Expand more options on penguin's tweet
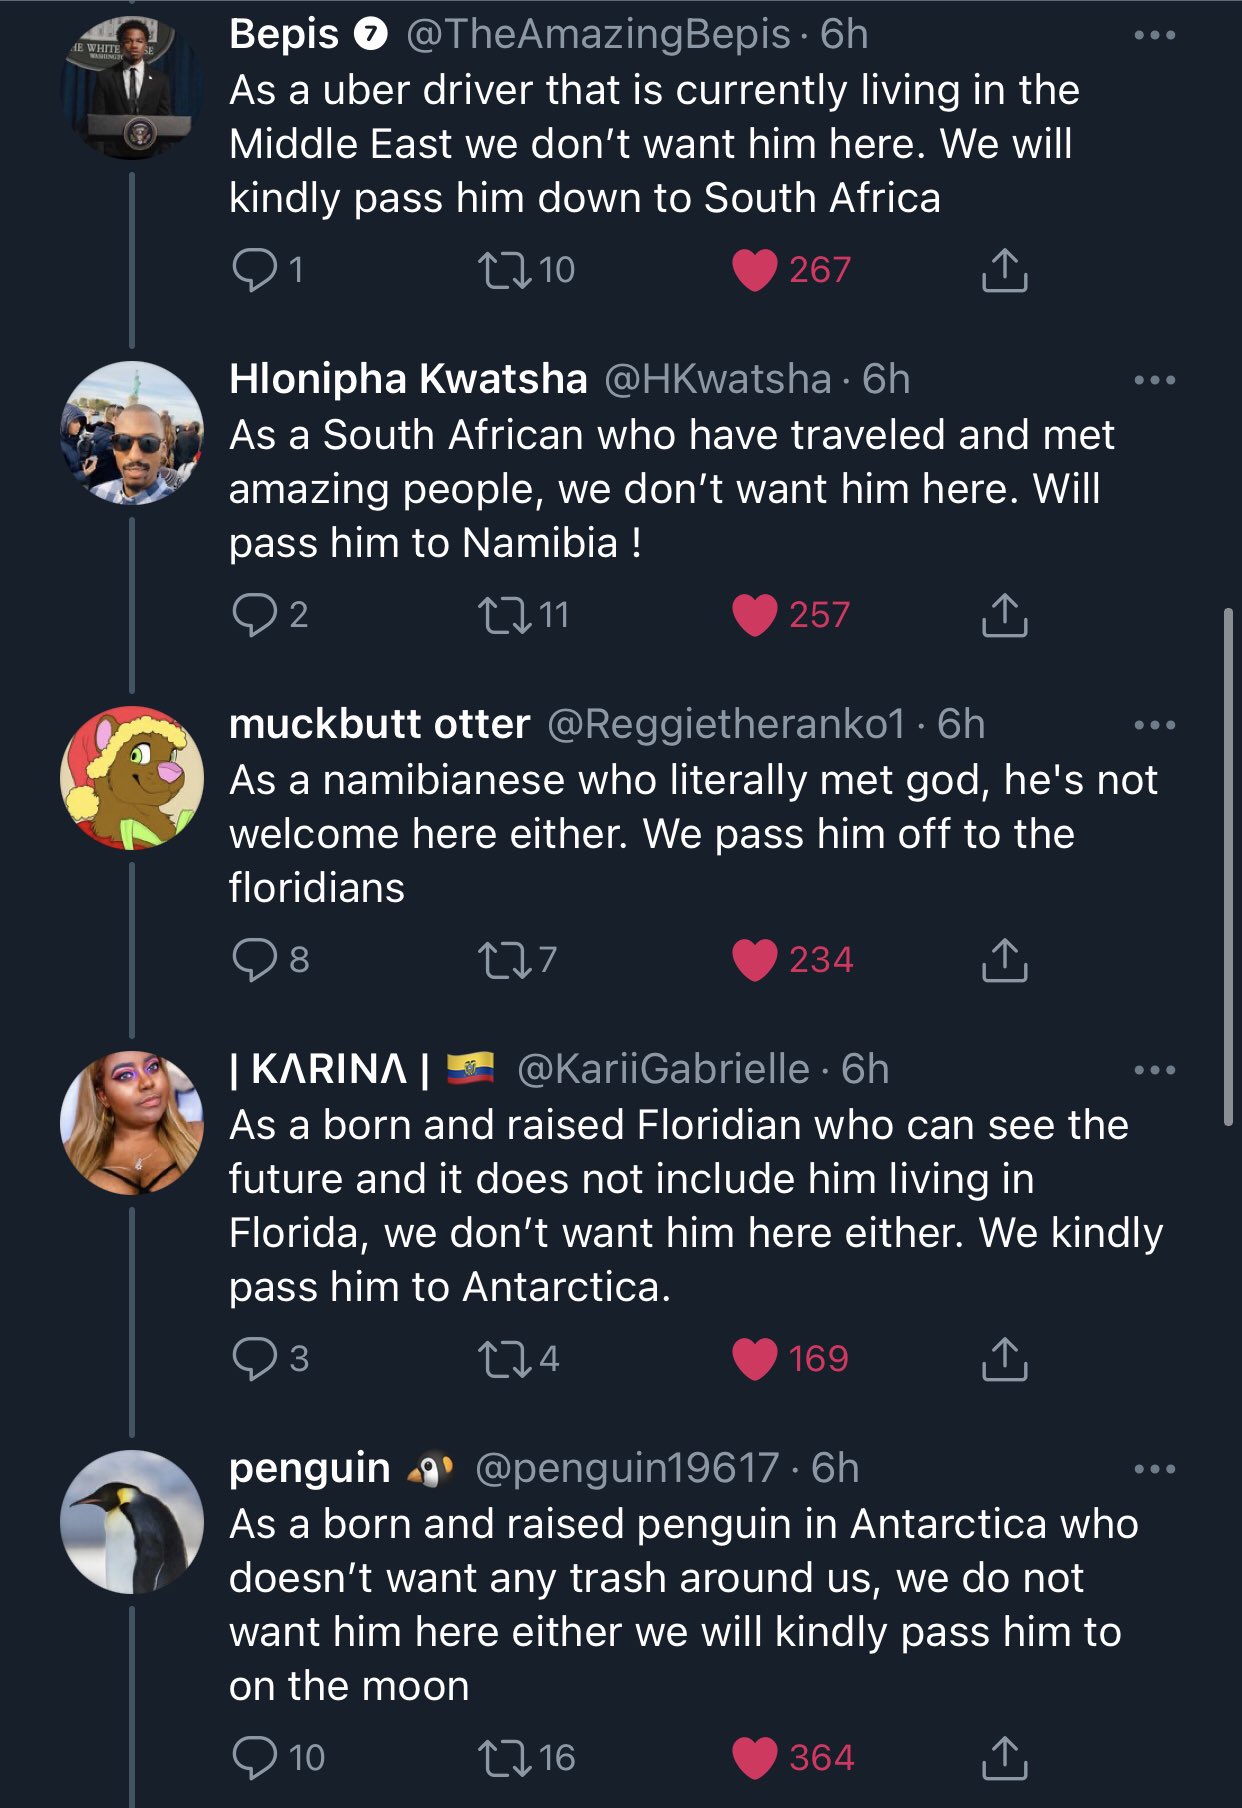Image resolution: width=1242 pixels, height=1808 pixels. (x=1154, y=1469)
